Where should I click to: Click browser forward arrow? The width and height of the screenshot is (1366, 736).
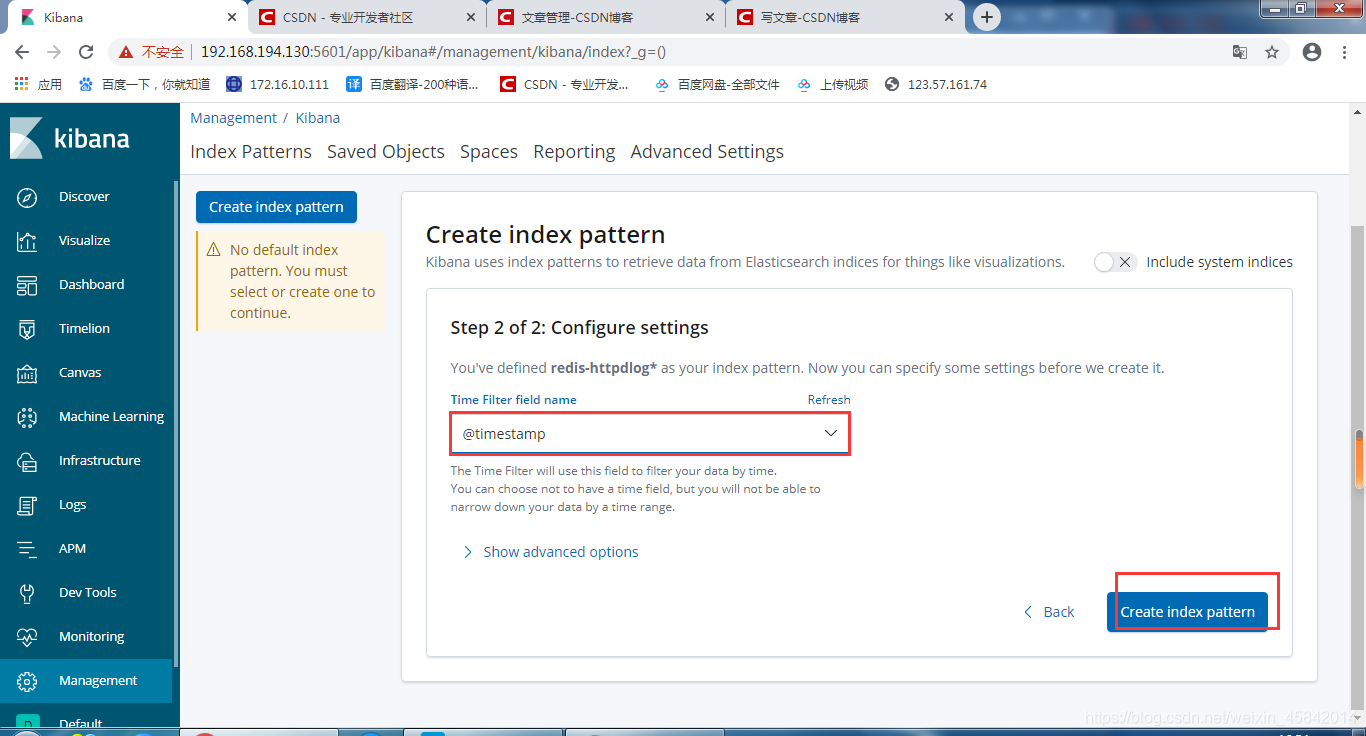click(54, 52)
